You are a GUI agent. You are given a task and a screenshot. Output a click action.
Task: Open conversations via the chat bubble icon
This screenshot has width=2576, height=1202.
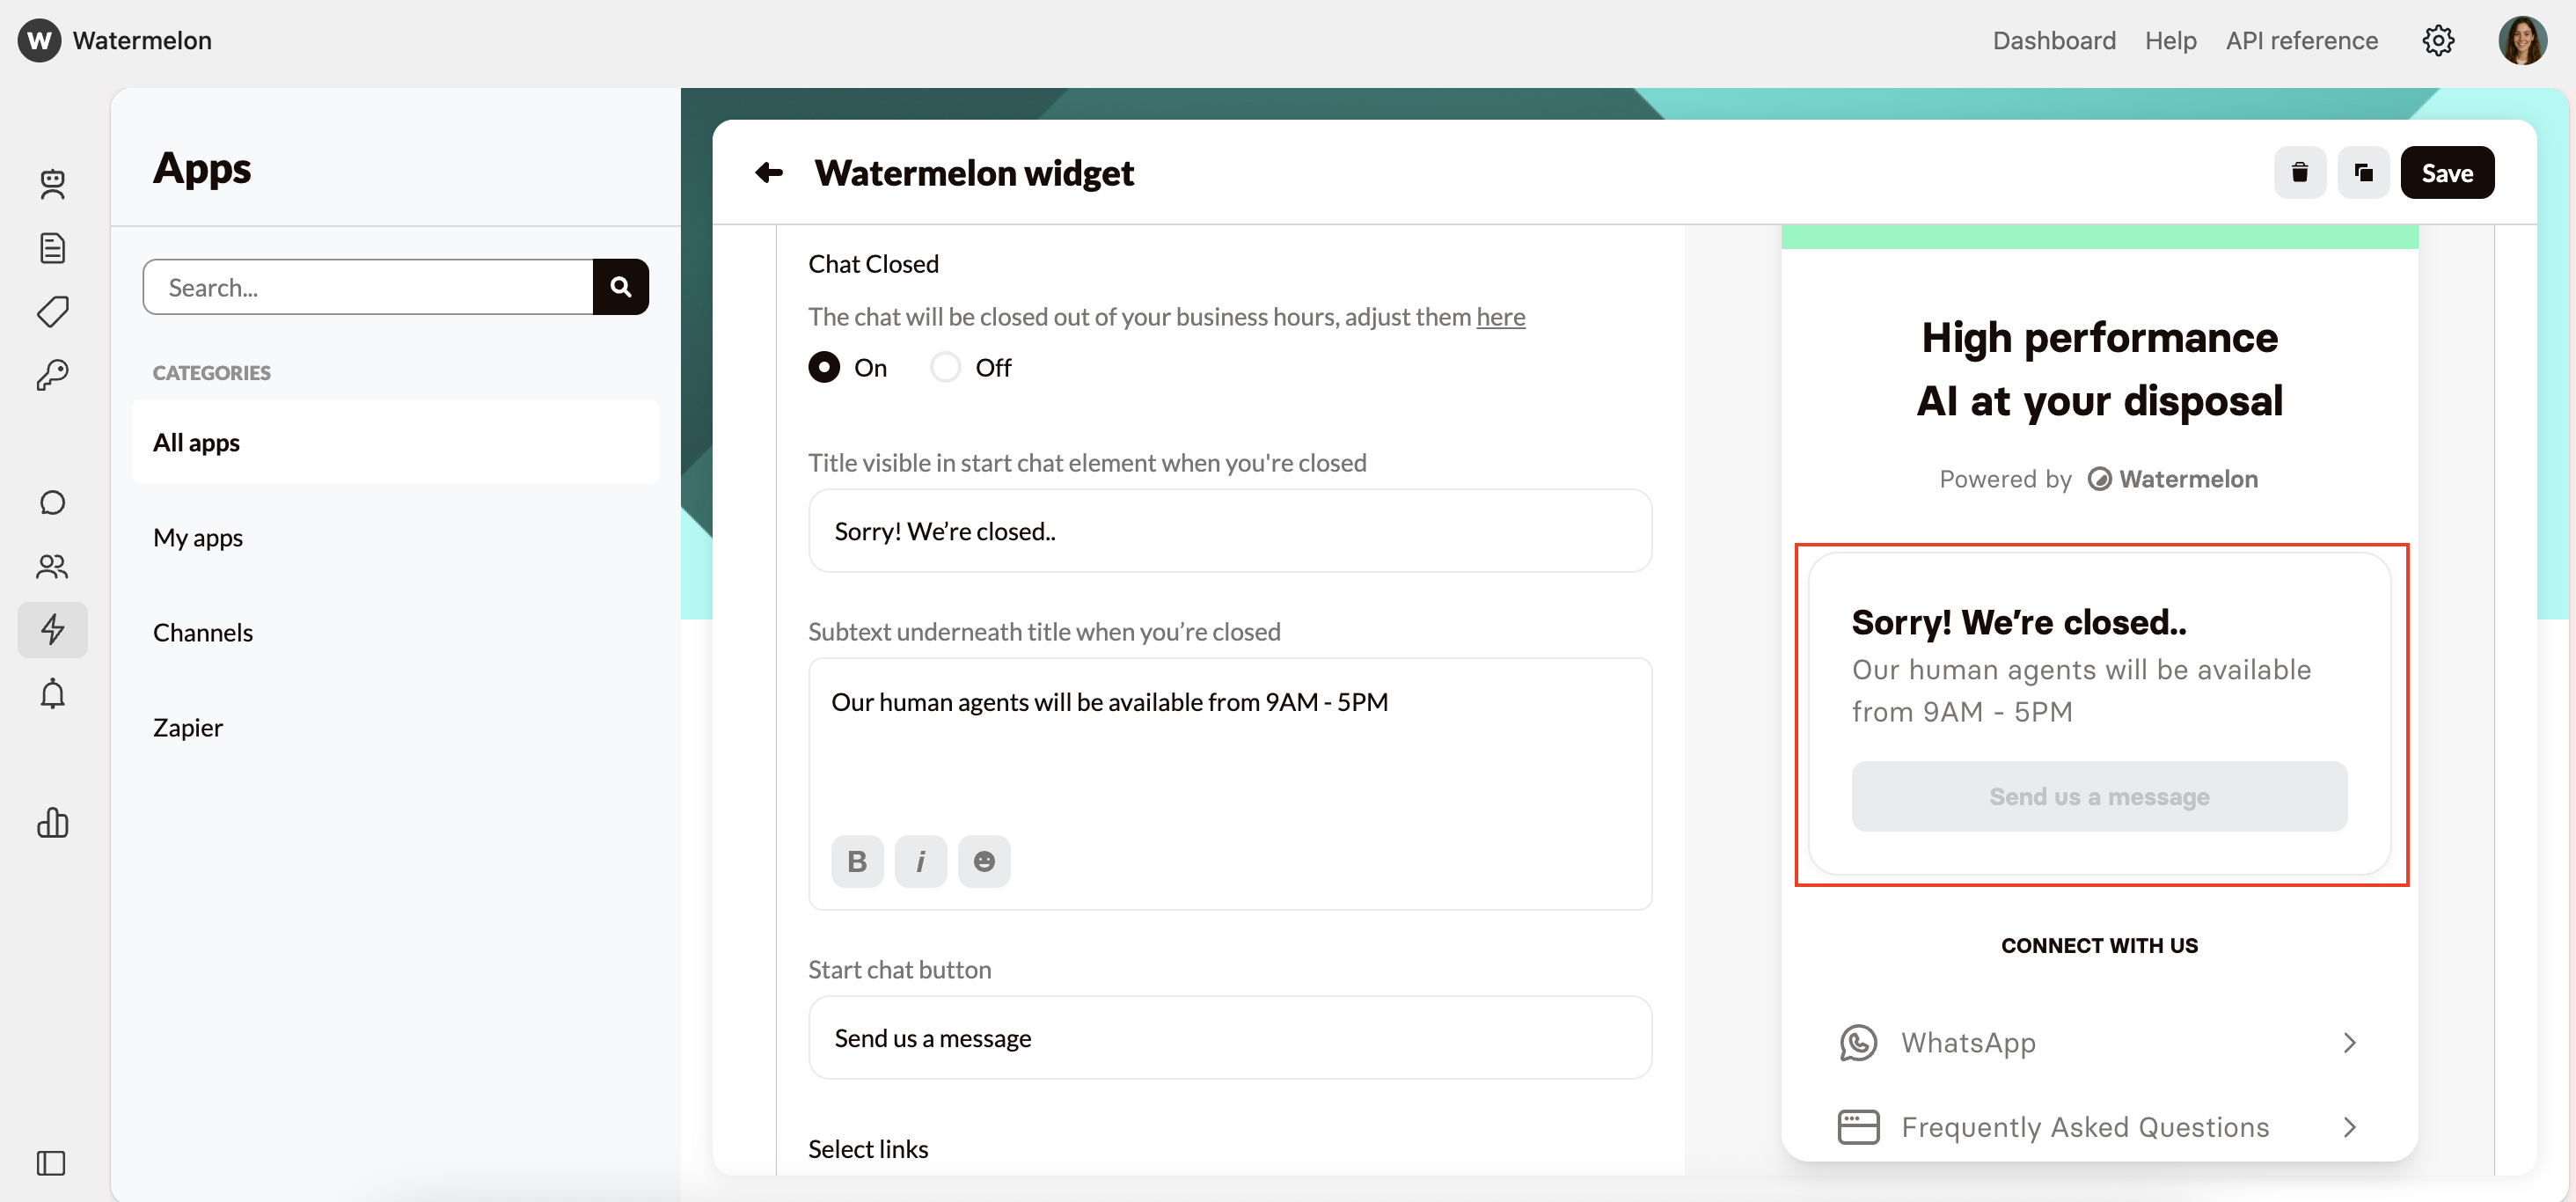(x=52, y=502)
